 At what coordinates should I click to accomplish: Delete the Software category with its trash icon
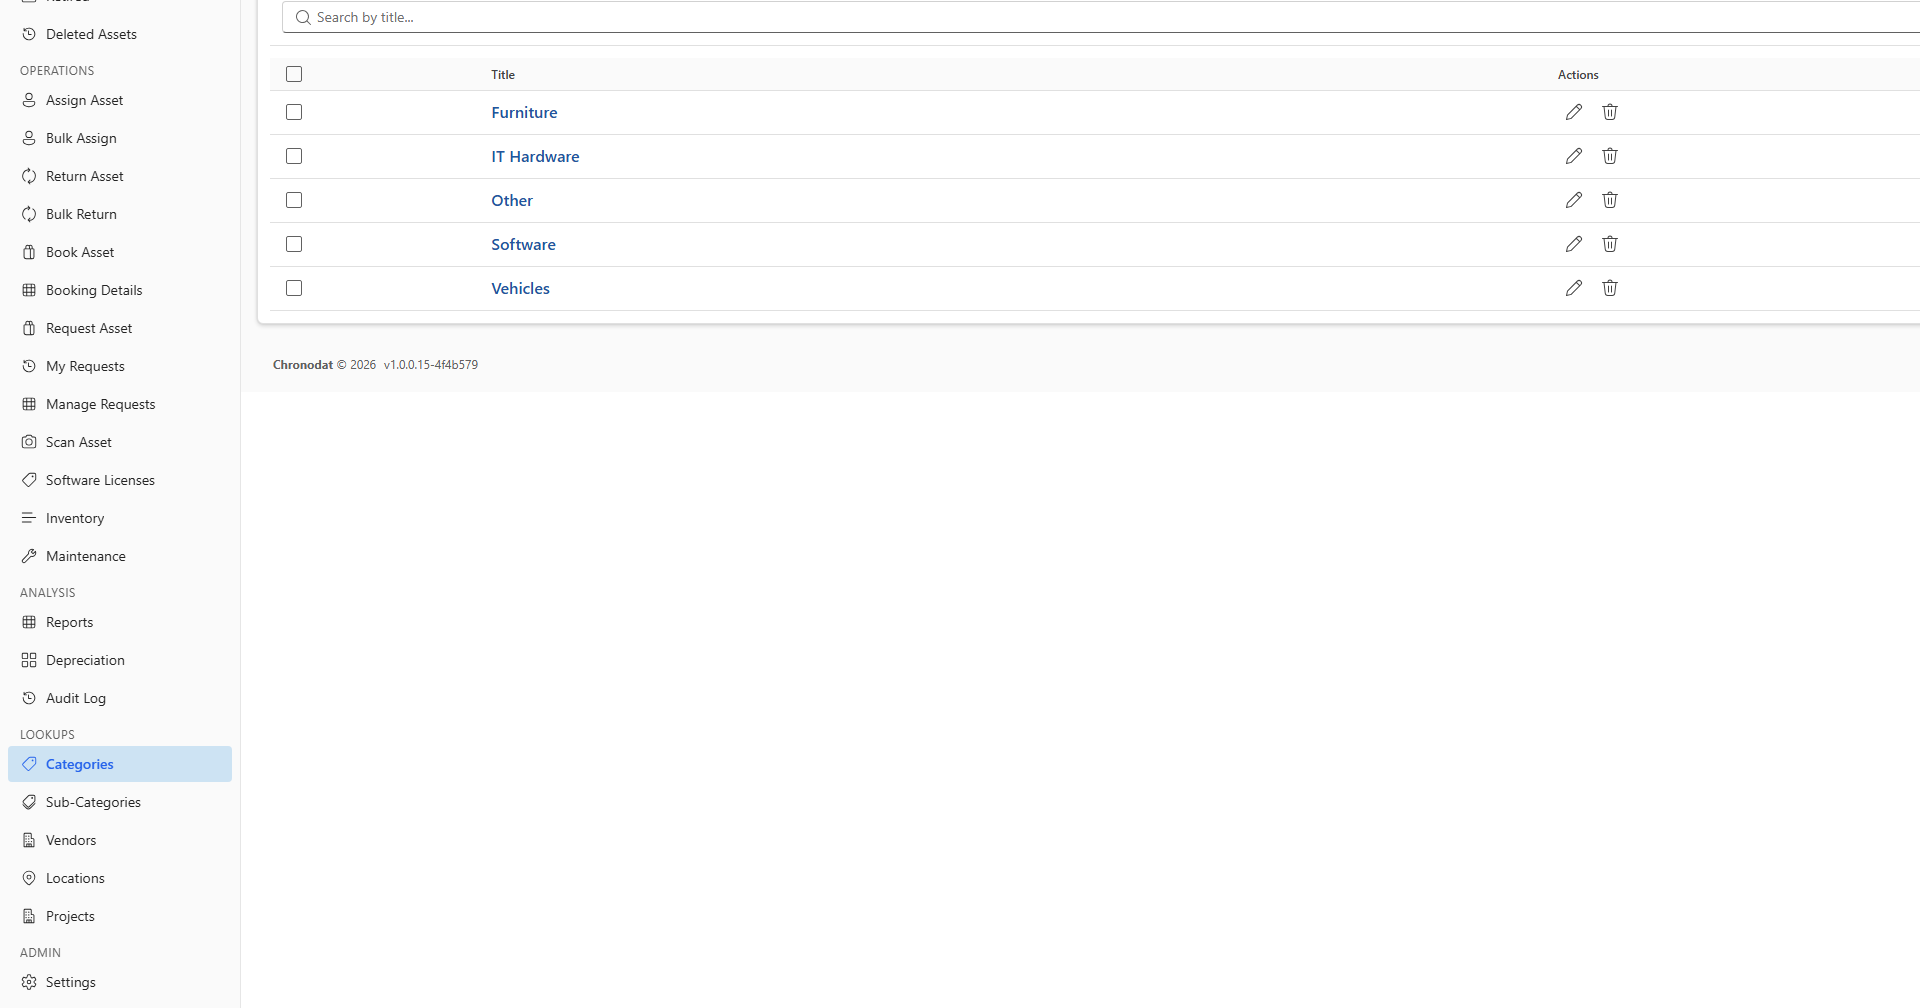coord(1610,244)
